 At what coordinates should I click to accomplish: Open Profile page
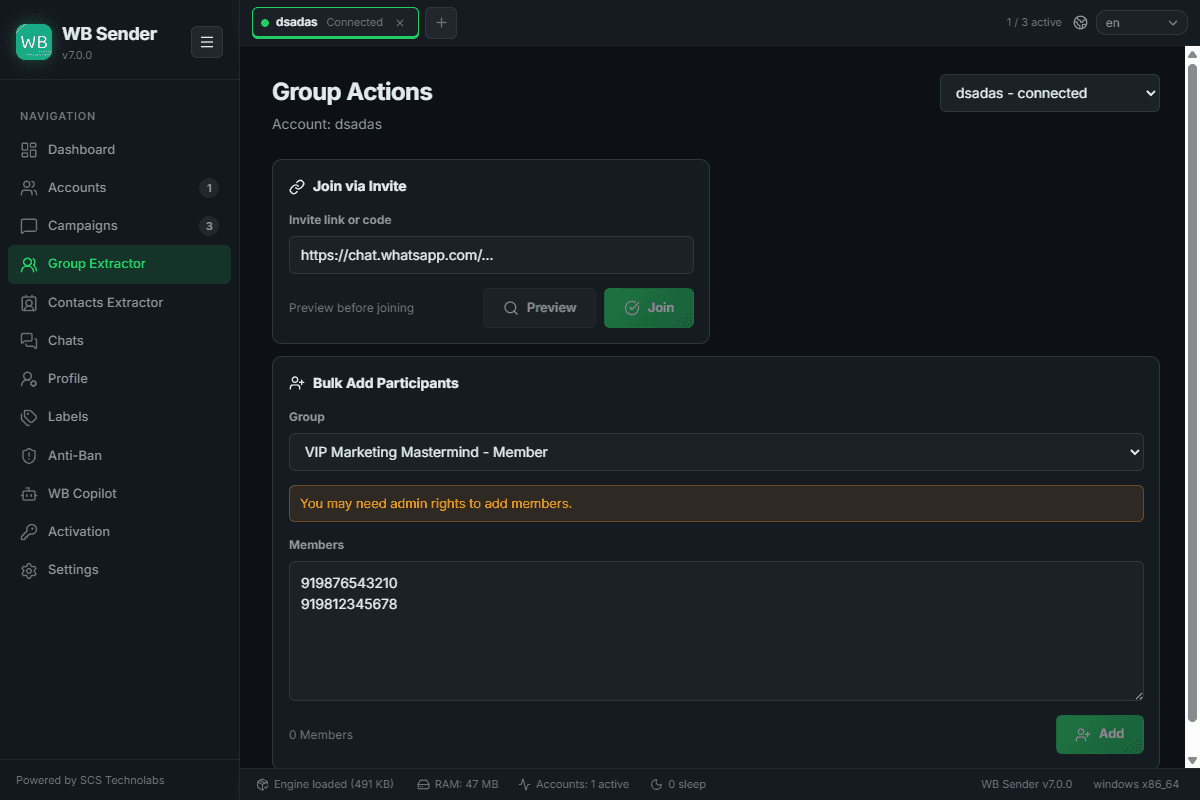pyautogui.click(x=119, y=379)
